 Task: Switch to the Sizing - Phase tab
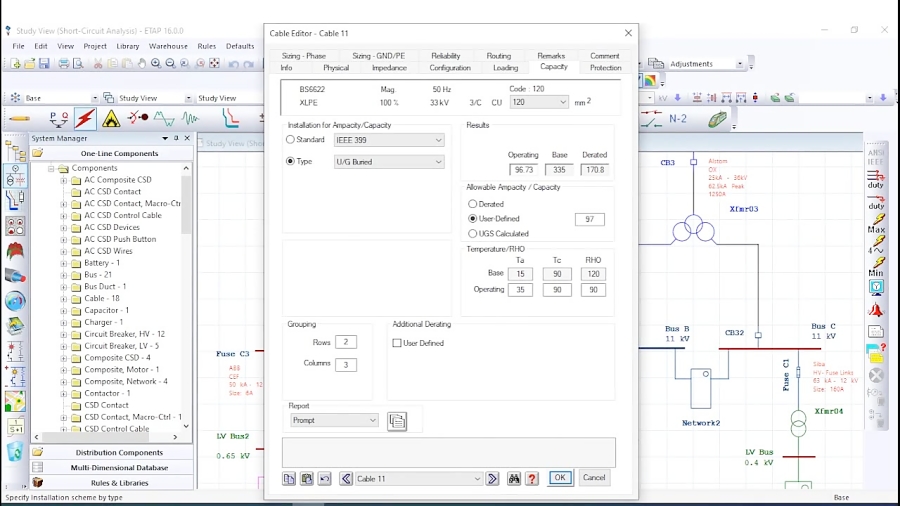304,56
